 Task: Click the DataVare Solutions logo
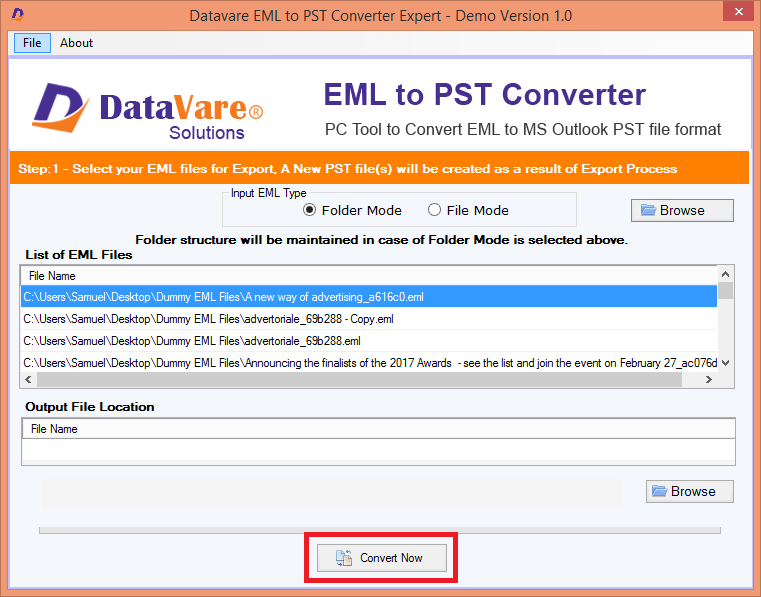click(x=148, y=112)
